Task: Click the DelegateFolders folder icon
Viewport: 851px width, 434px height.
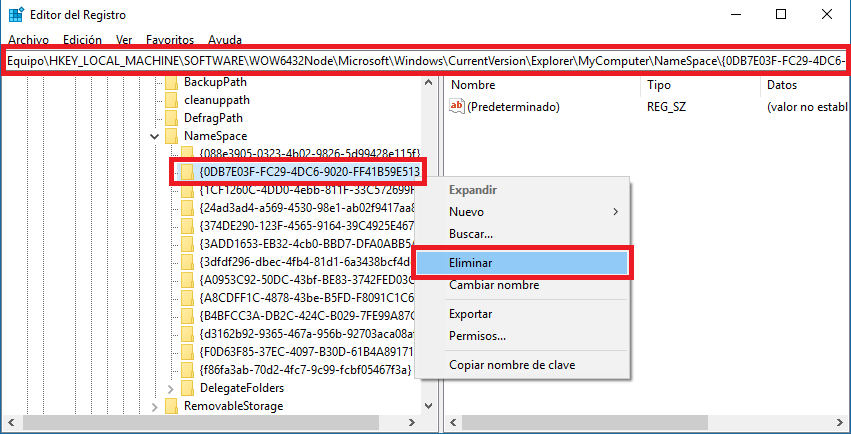Action: [187, 388]
